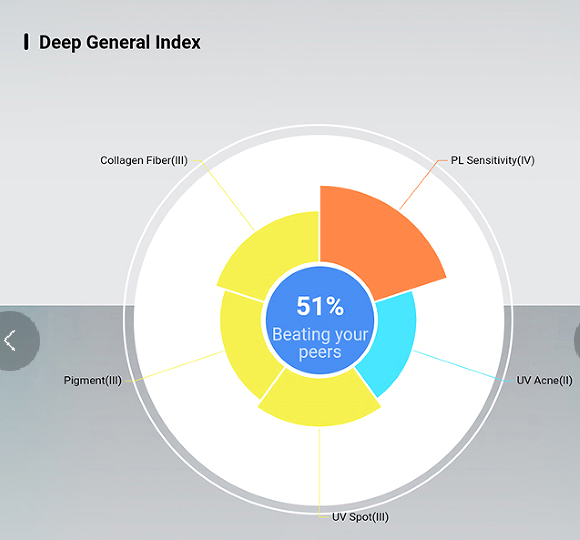
Task: Click the black bar beside Deep General Index
Action: [x=26, y=42]
